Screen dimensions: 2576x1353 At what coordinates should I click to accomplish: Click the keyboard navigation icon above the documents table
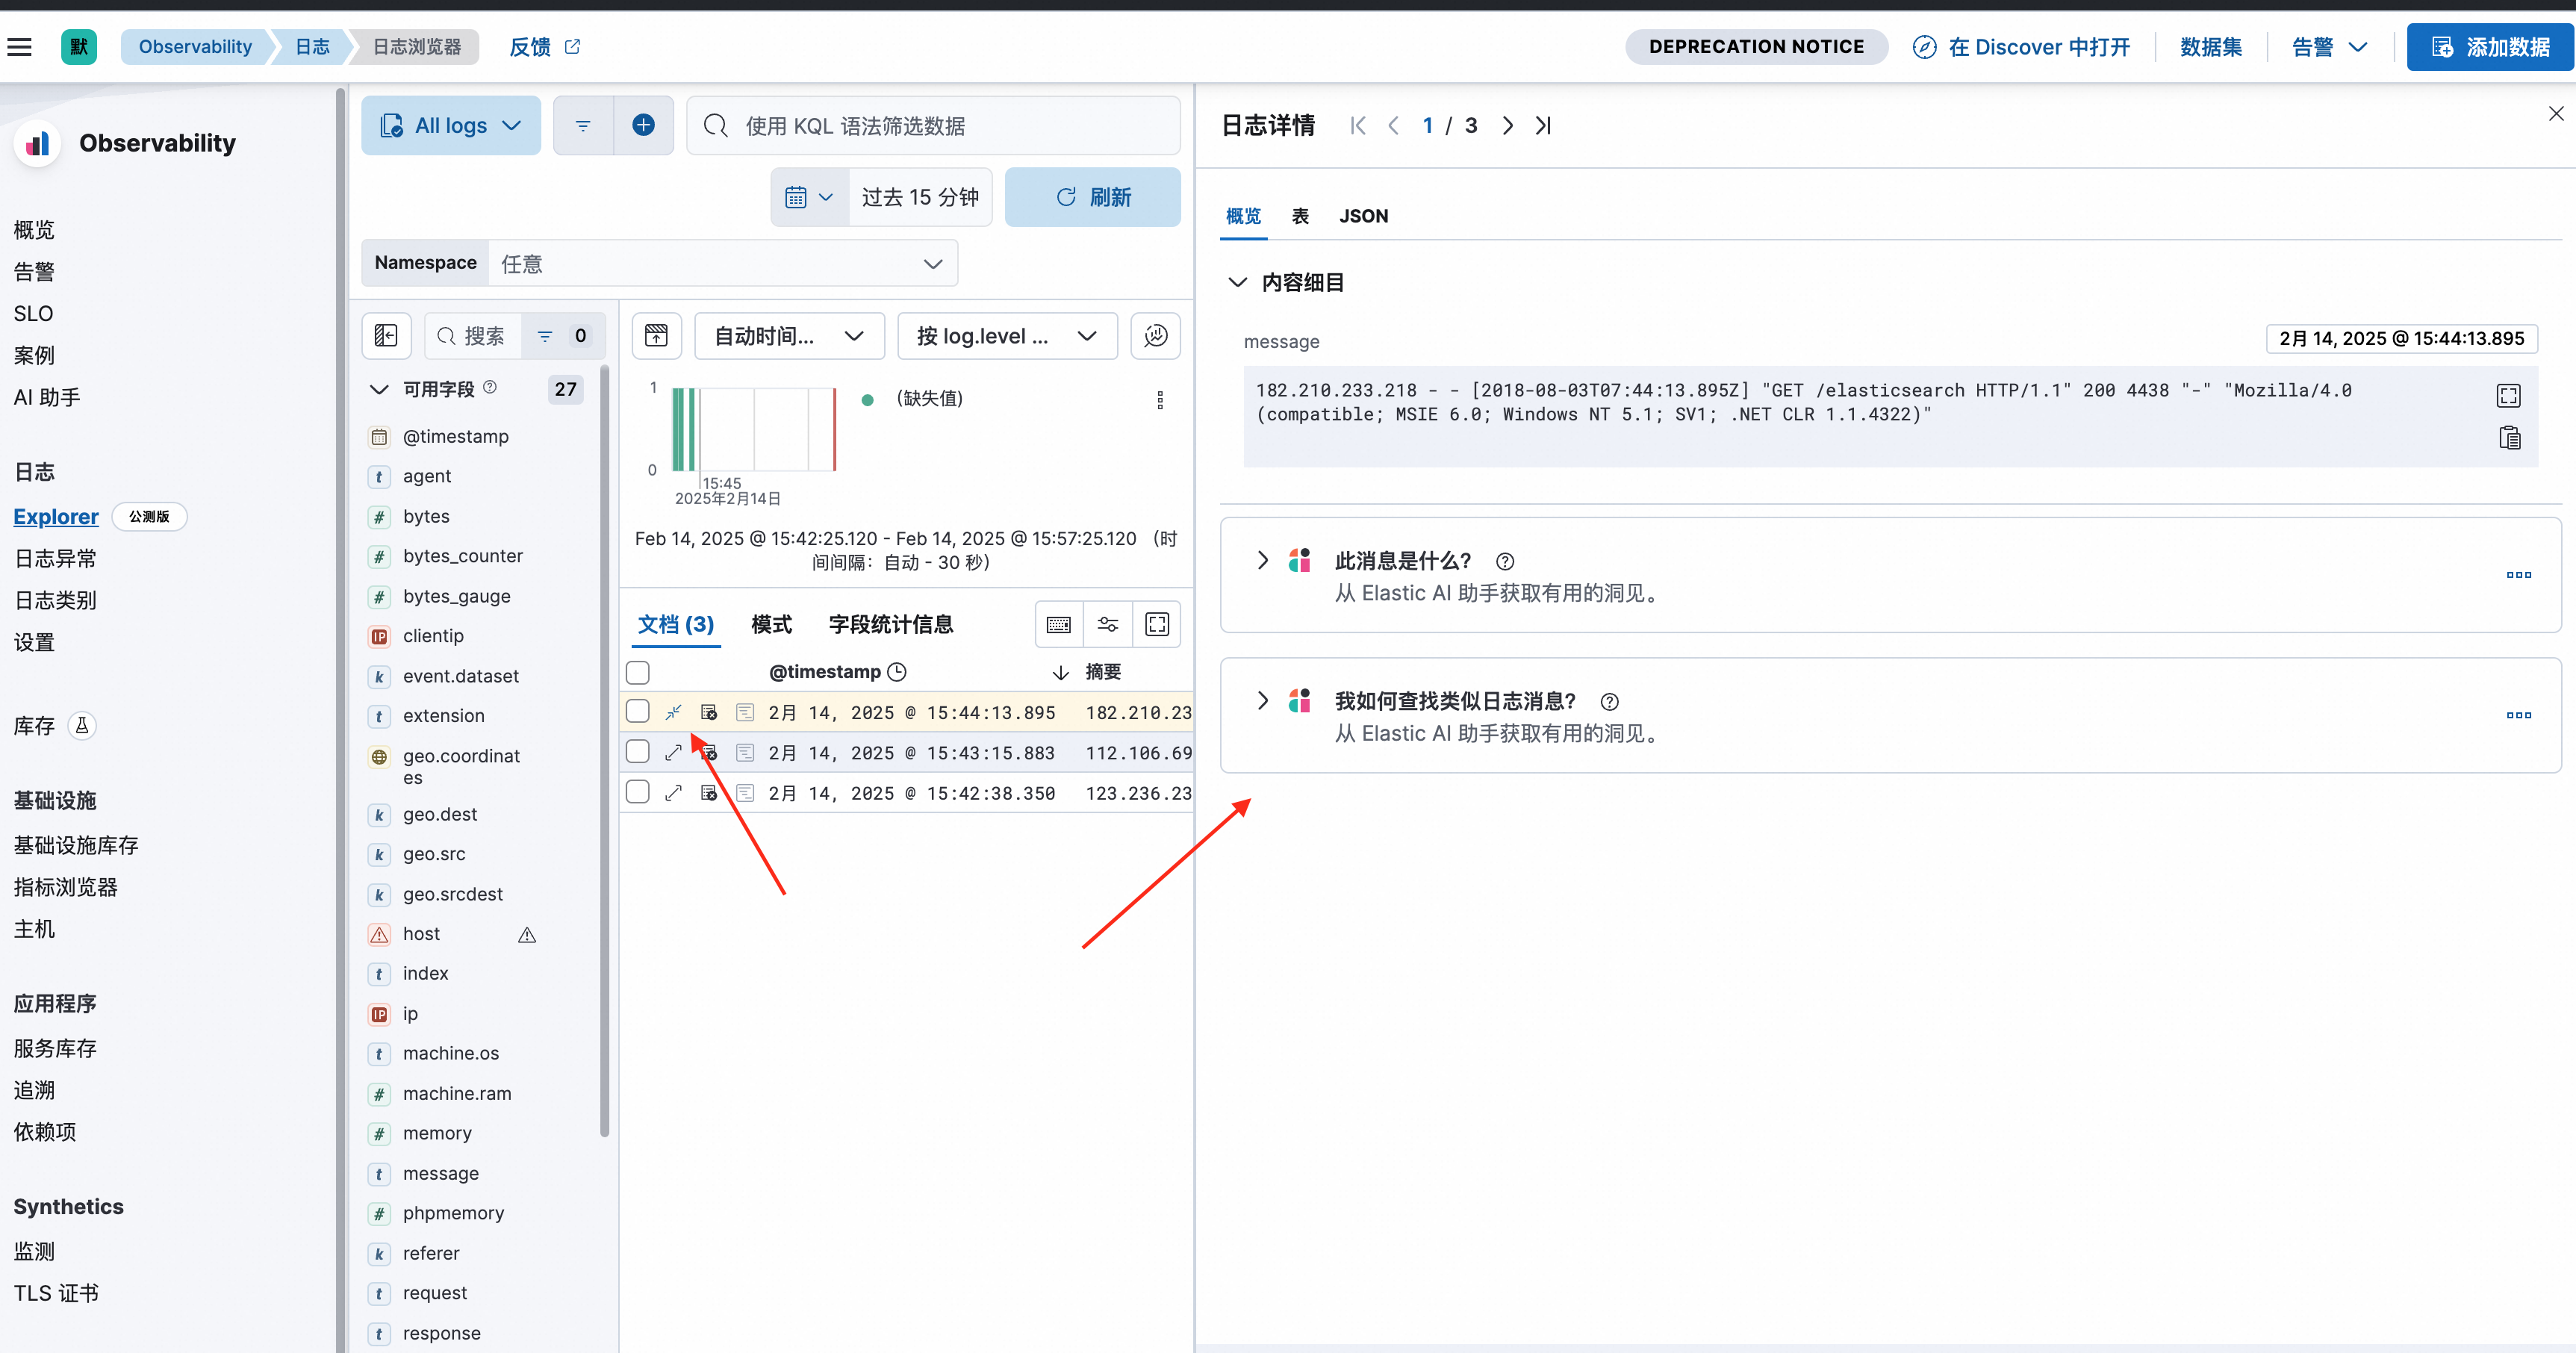(1058, 623)
